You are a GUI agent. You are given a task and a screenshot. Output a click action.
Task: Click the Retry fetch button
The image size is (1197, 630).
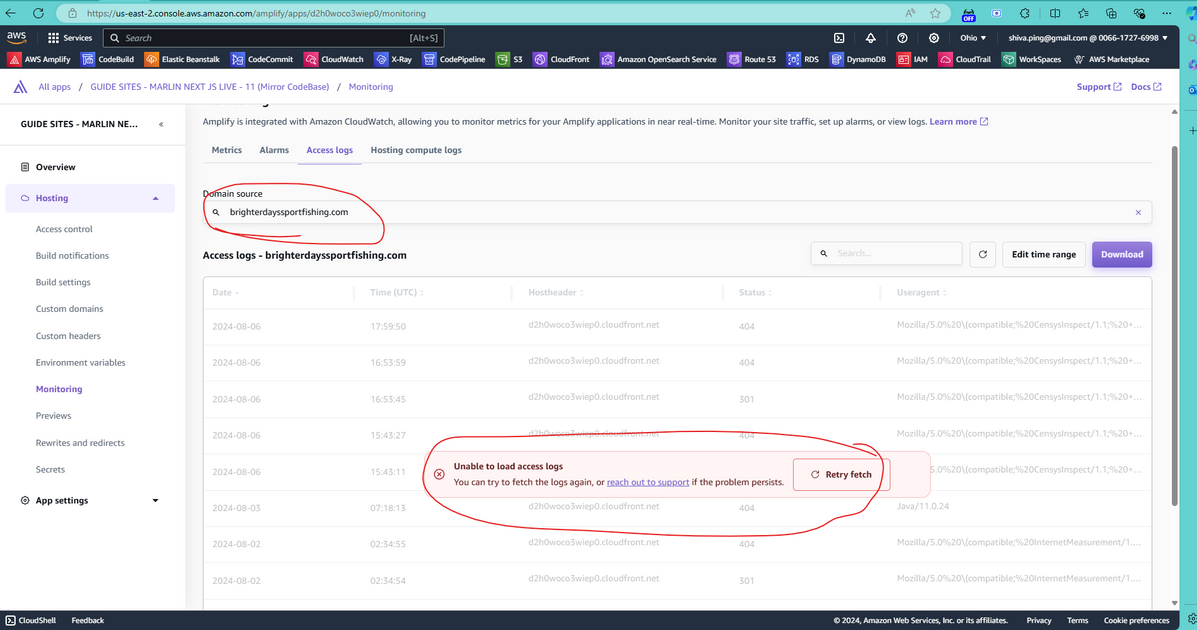coord(841,475)
